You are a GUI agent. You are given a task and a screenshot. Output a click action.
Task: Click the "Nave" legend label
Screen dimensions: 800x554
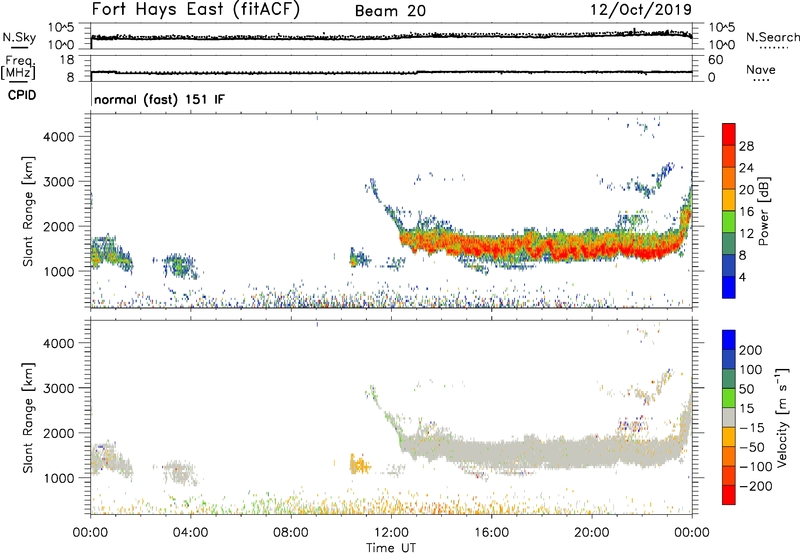[761, 69]
